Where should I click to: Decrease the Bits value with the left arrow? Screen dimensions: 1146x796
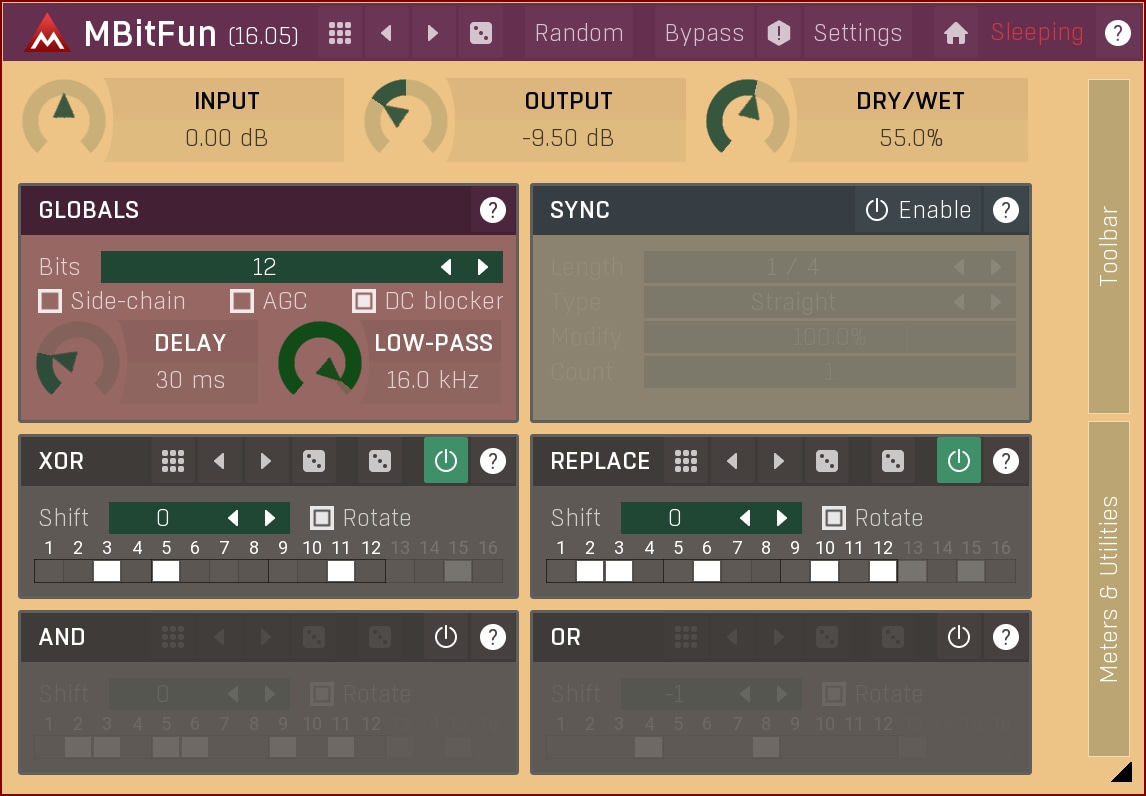point(446,267)
